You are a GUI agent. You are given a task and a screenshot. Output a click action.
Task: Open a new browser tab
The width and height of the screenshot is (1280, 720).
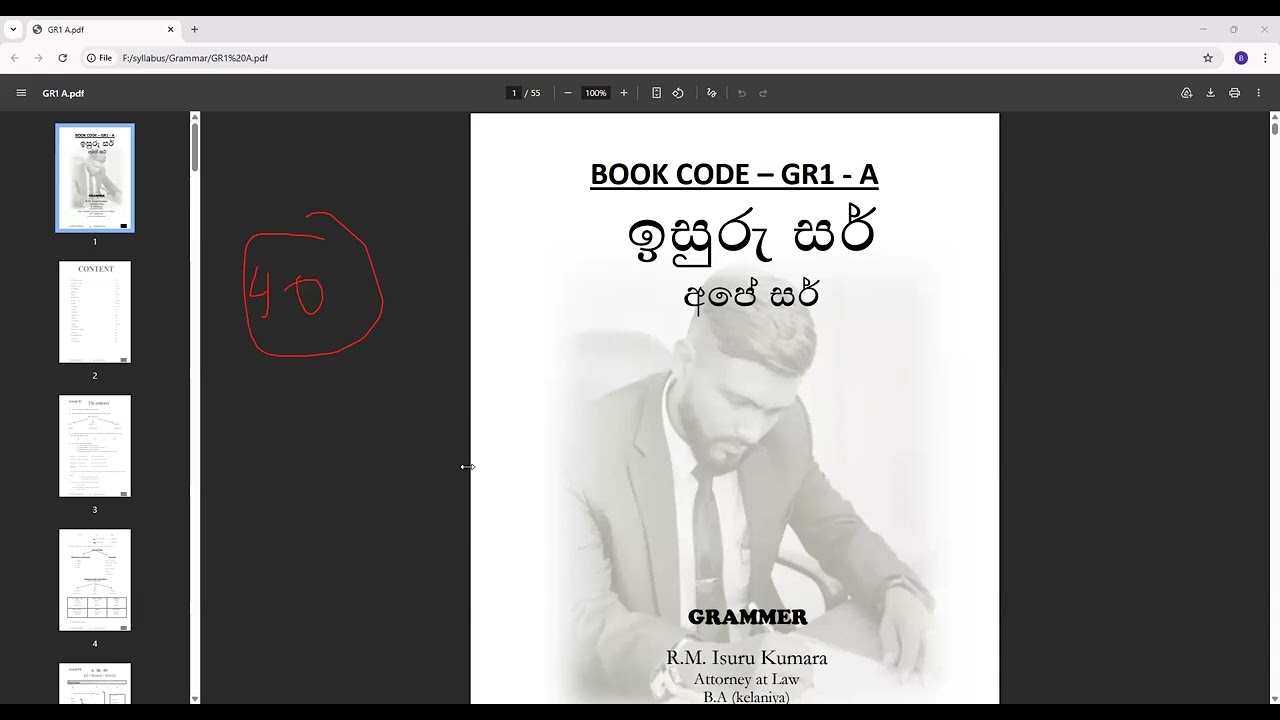[194, 30]
